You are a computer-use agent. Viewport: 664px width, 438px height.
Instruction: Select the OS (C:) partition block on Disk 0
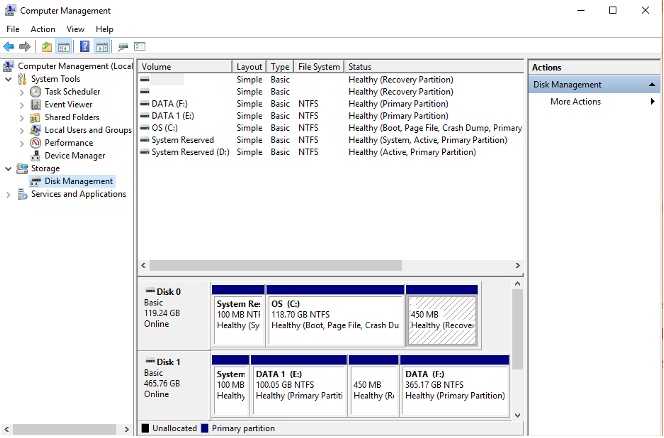point(335,320)
